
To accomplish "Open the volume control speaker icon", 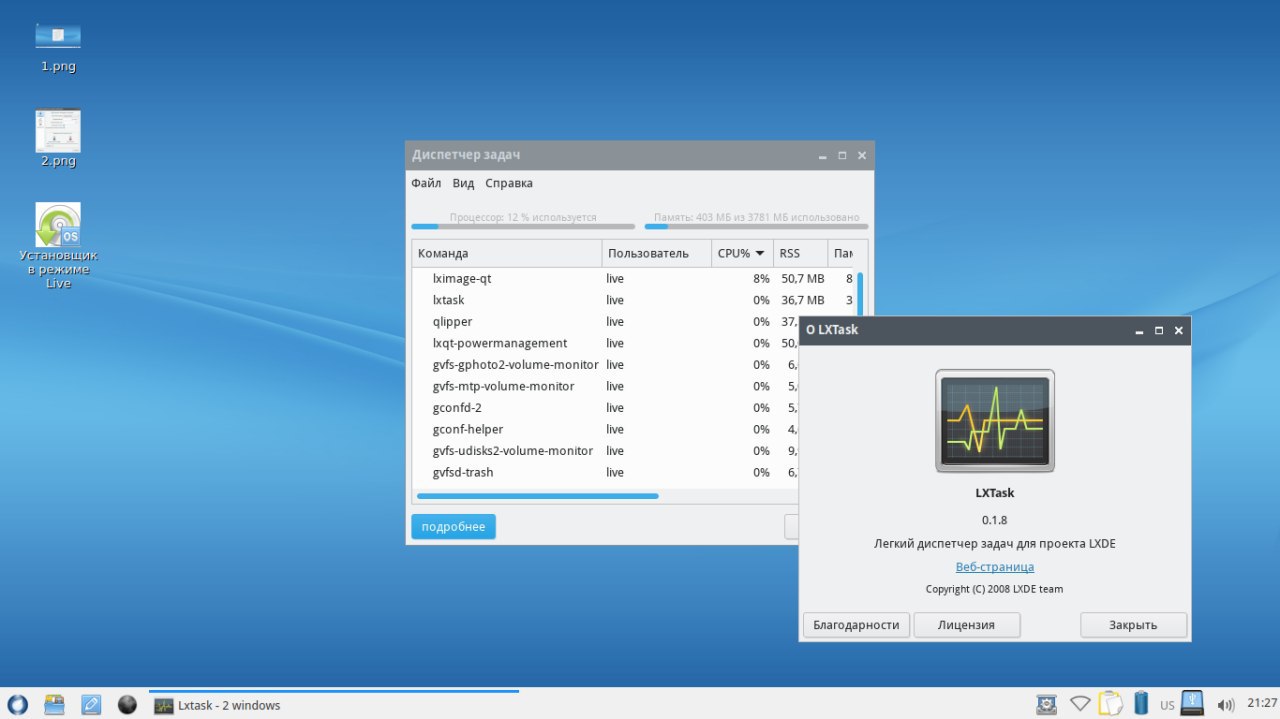I will click(x=1225, y=706).
